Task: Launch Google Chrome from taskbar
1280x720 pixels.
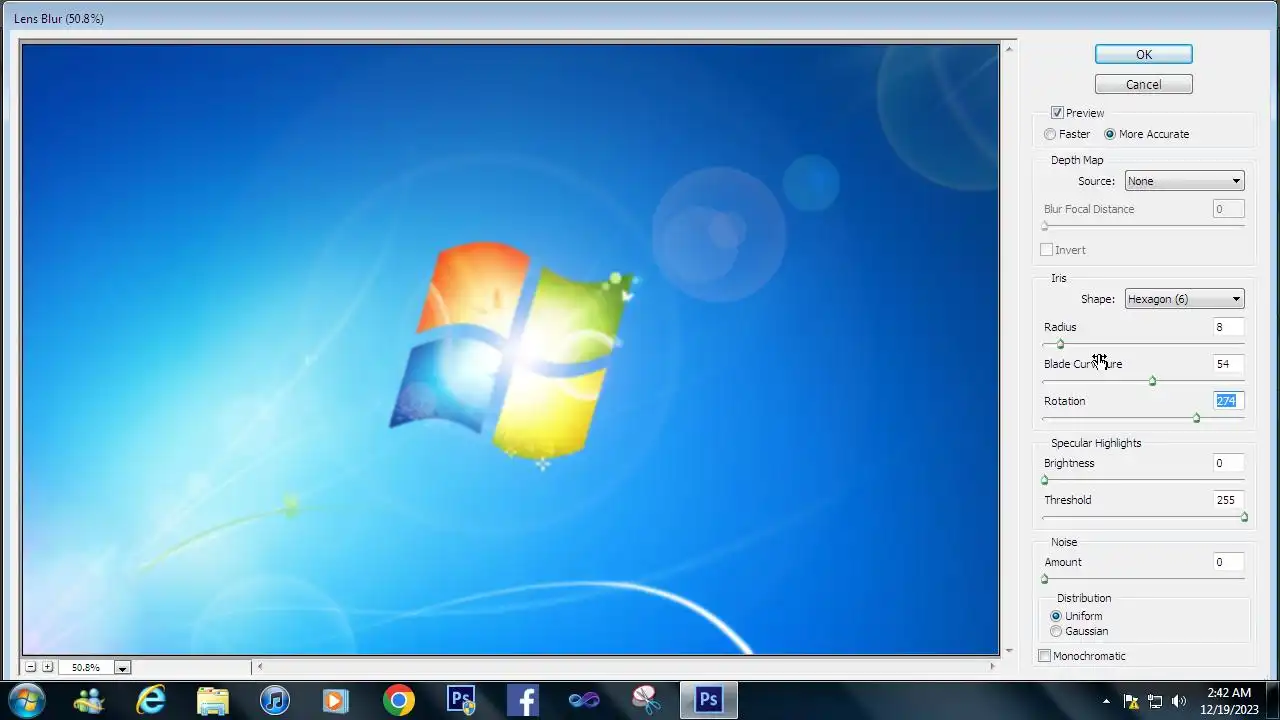Action: pyautogui.click(x=399, y=700)
